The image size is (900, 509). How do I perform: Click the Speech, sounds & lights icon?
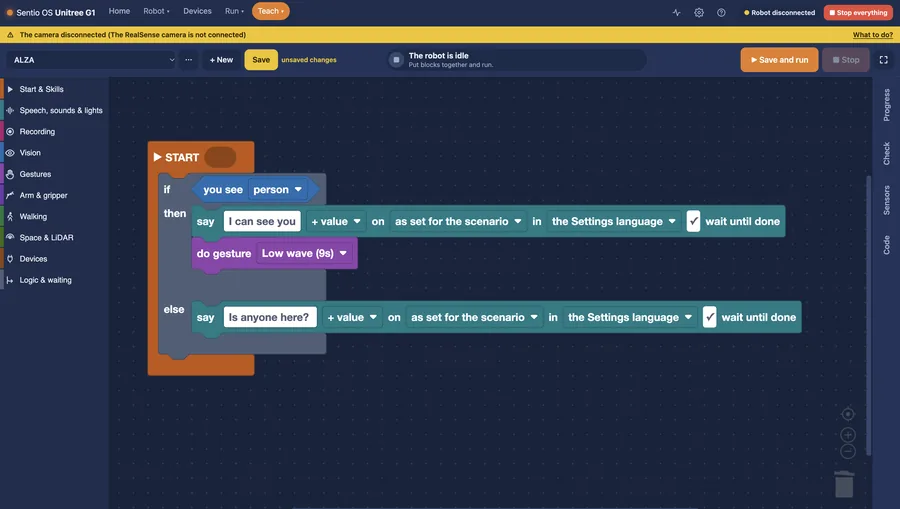click(x=10, y=110)
